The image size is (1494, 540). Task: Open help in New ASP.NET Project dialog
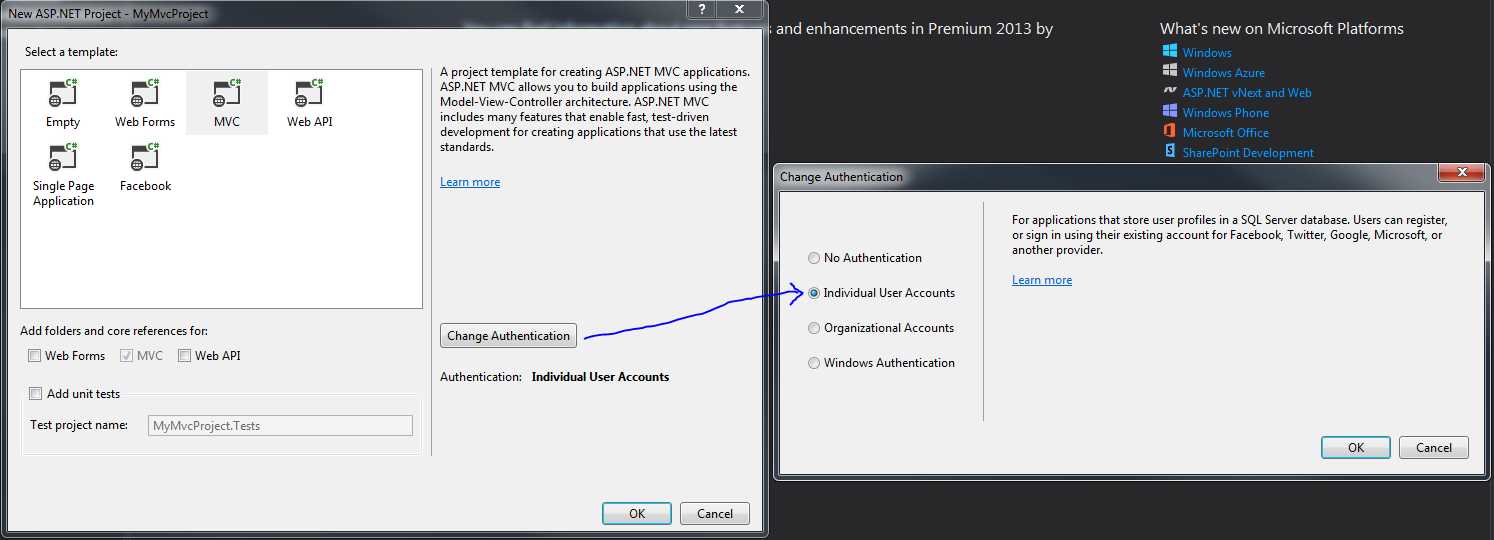702,9
